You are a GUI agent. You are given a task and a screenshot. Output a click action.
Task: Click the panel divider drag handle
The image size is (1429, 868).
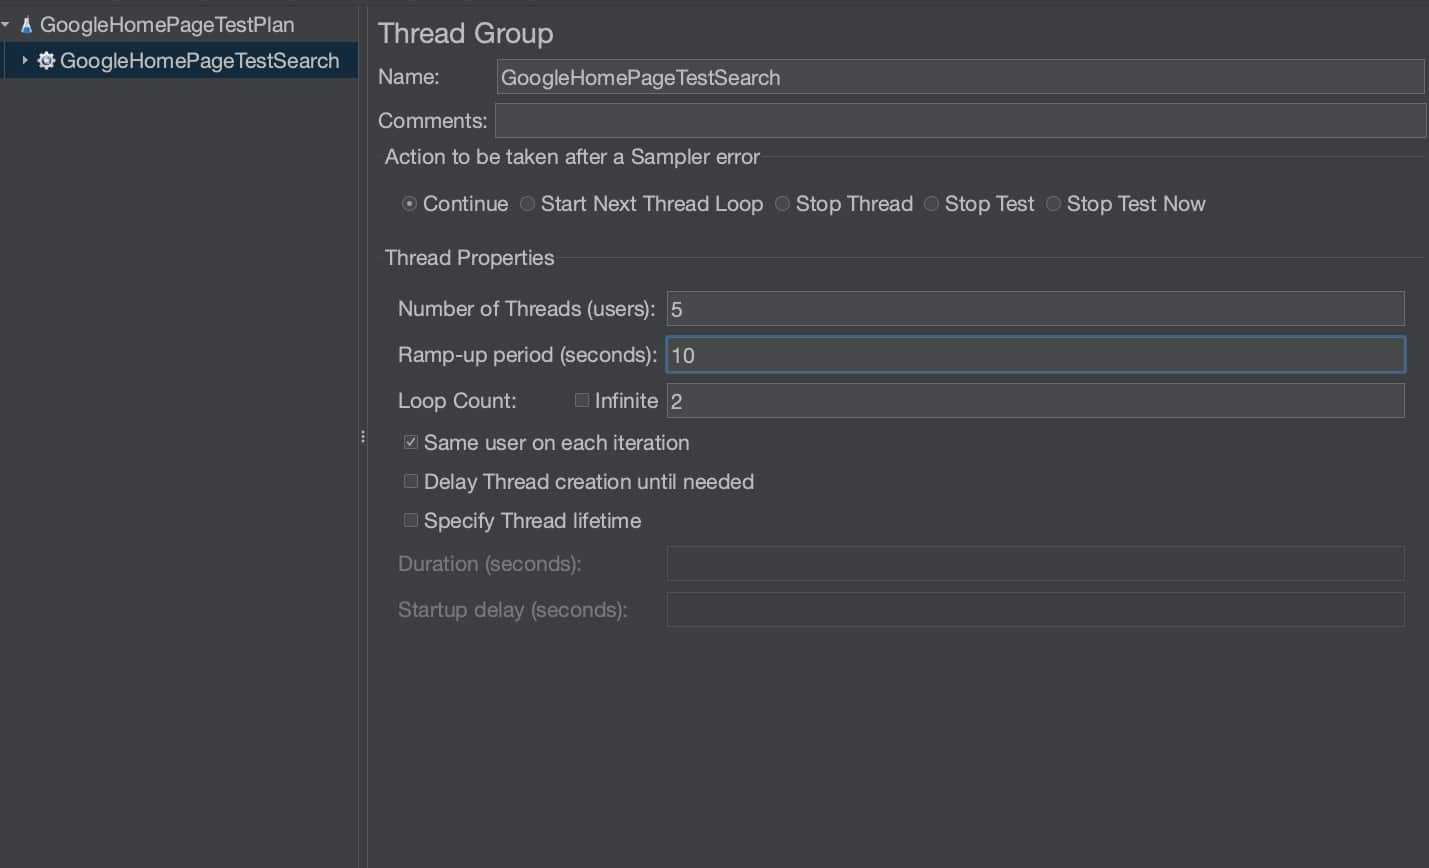point(362,436)
